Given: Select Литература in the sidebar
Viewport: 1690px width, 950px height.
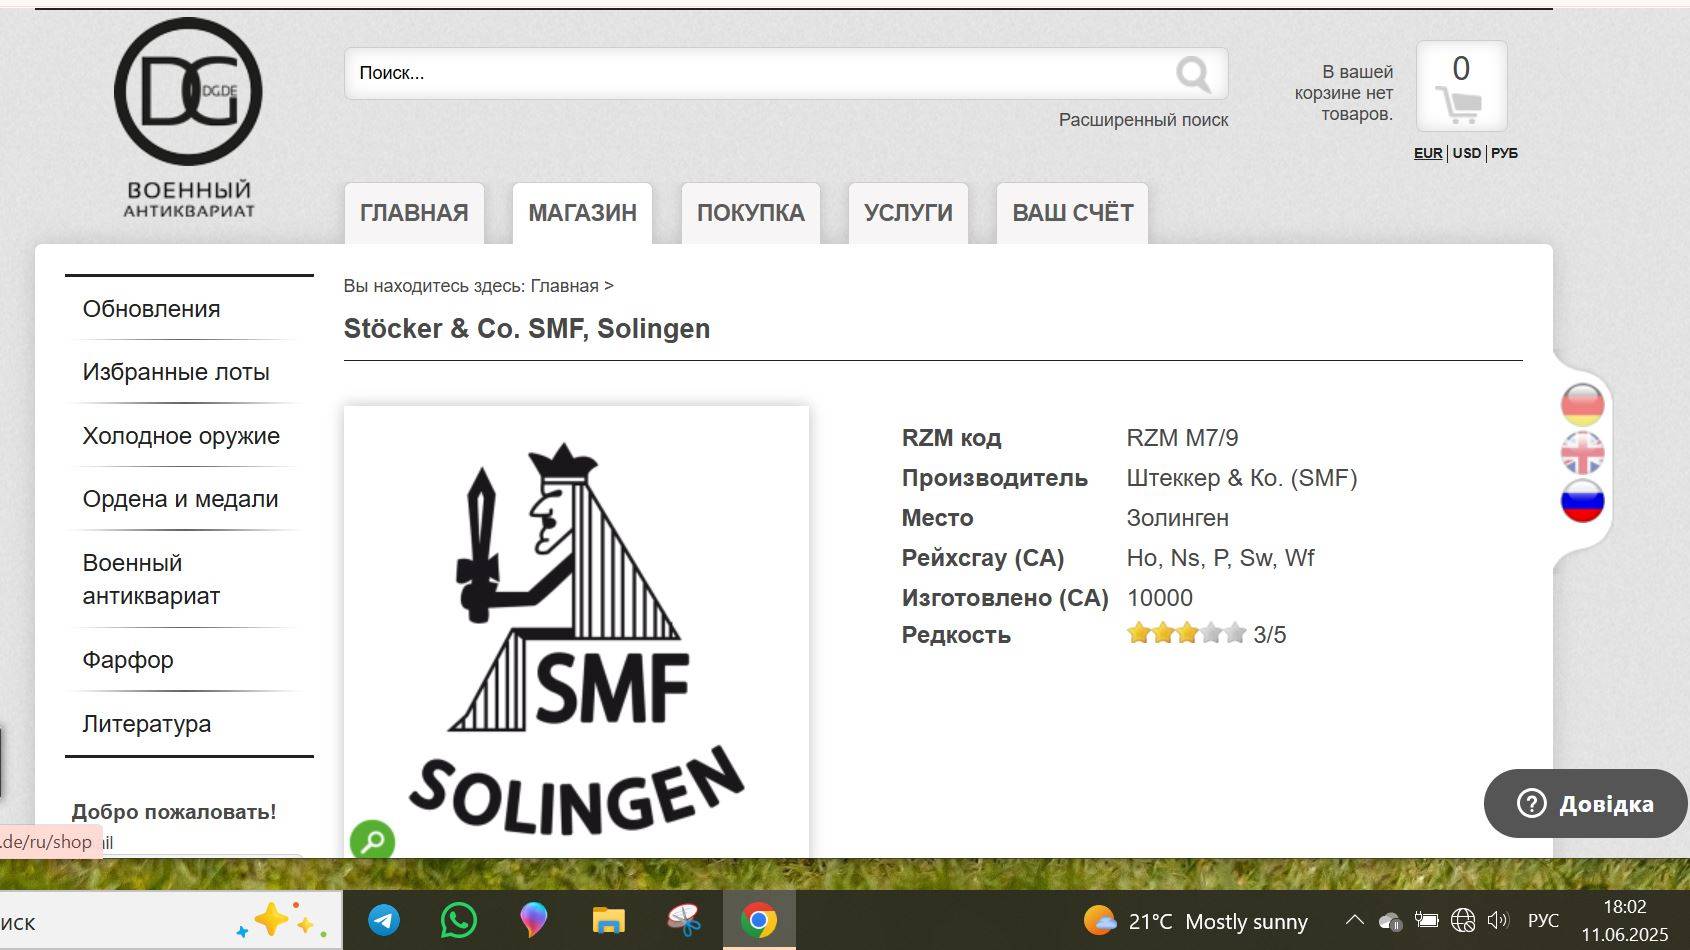Looking at the screenshot, I should pos(146,724).
